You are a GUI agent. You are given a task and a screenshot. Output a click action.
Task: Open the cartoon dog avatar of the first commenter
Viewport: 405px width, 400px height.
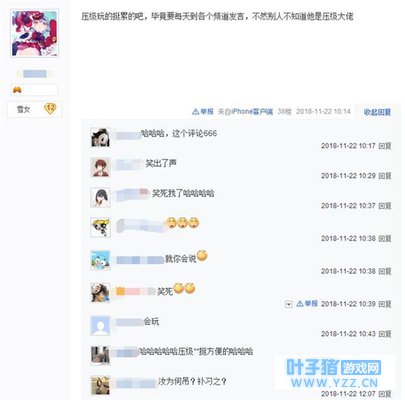(100, 137)
